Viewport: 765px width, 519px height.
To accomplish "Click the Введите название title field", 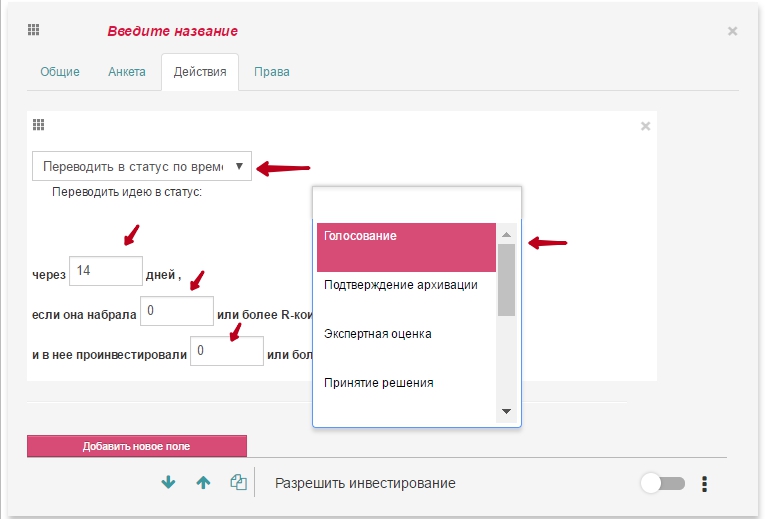I will click(x=173, y=31).
